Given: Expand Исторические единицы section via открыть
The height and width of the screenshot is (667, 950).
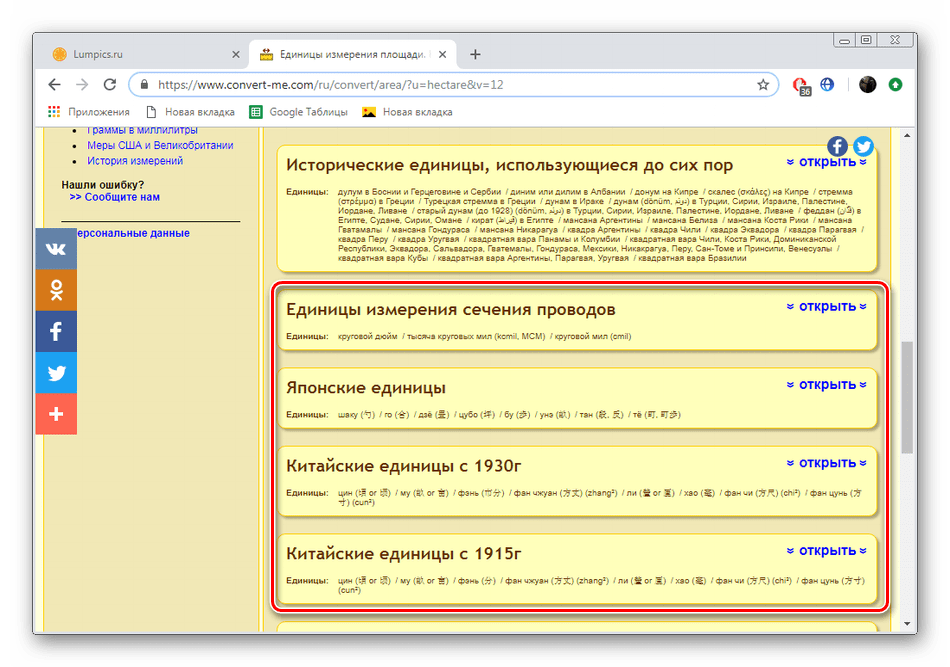Looking at the screenshot, I should (826, 162).
